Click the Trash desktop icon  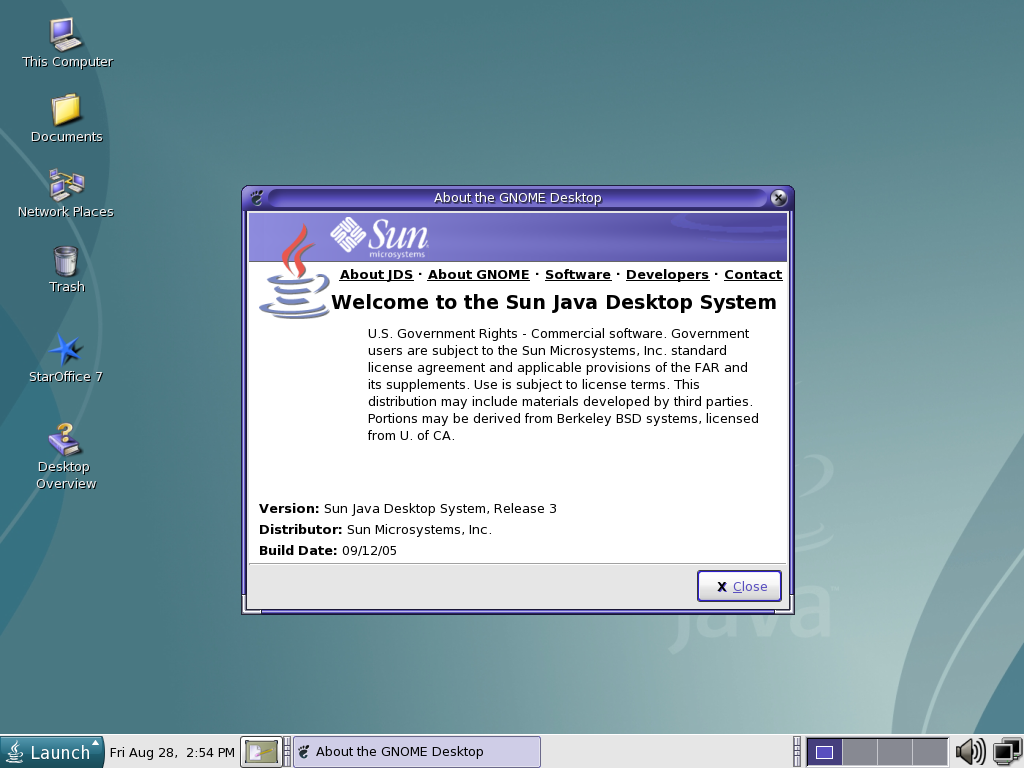click(66, 261)
